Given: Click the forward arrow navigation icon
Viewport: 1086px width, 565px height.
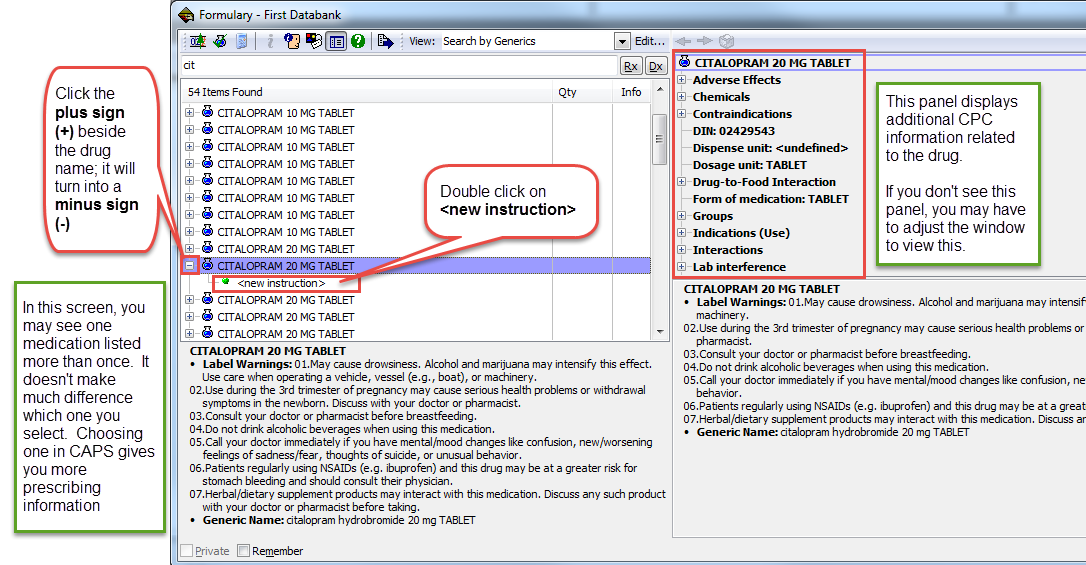Looking at the screenshot, I should point(705,41).
